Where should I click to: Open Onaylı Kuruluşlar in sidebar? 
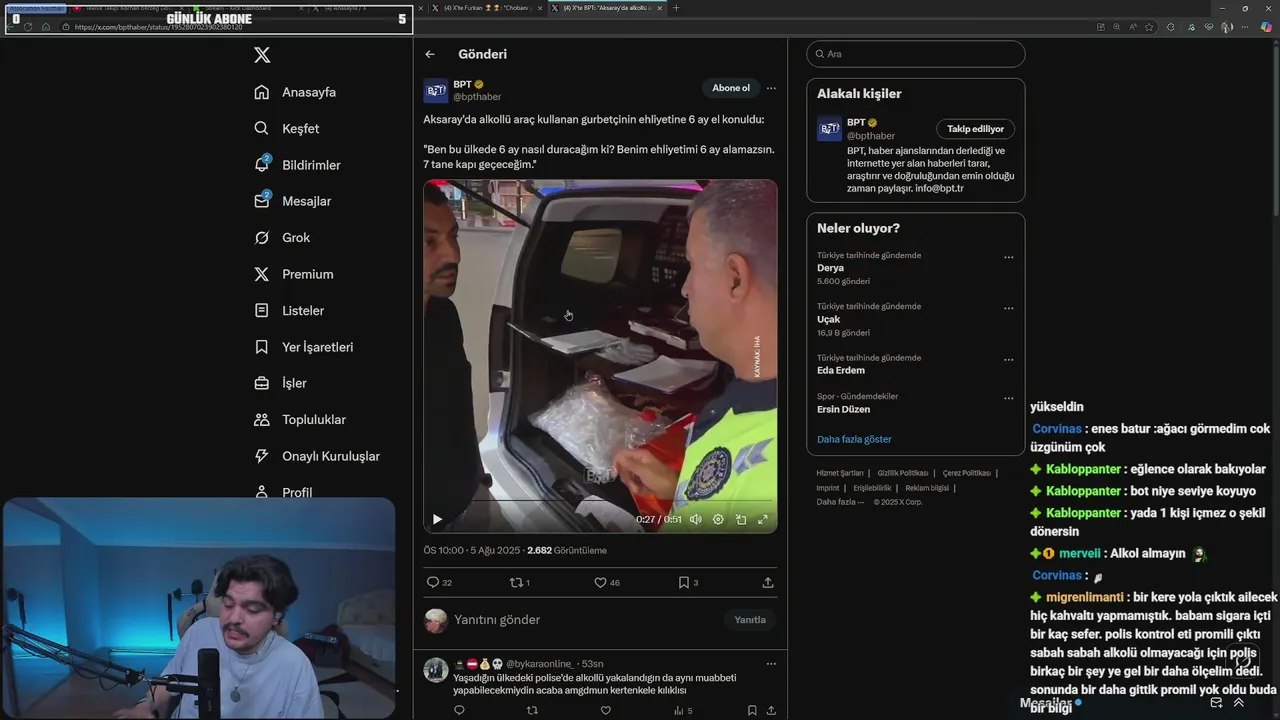click(317, 456)
